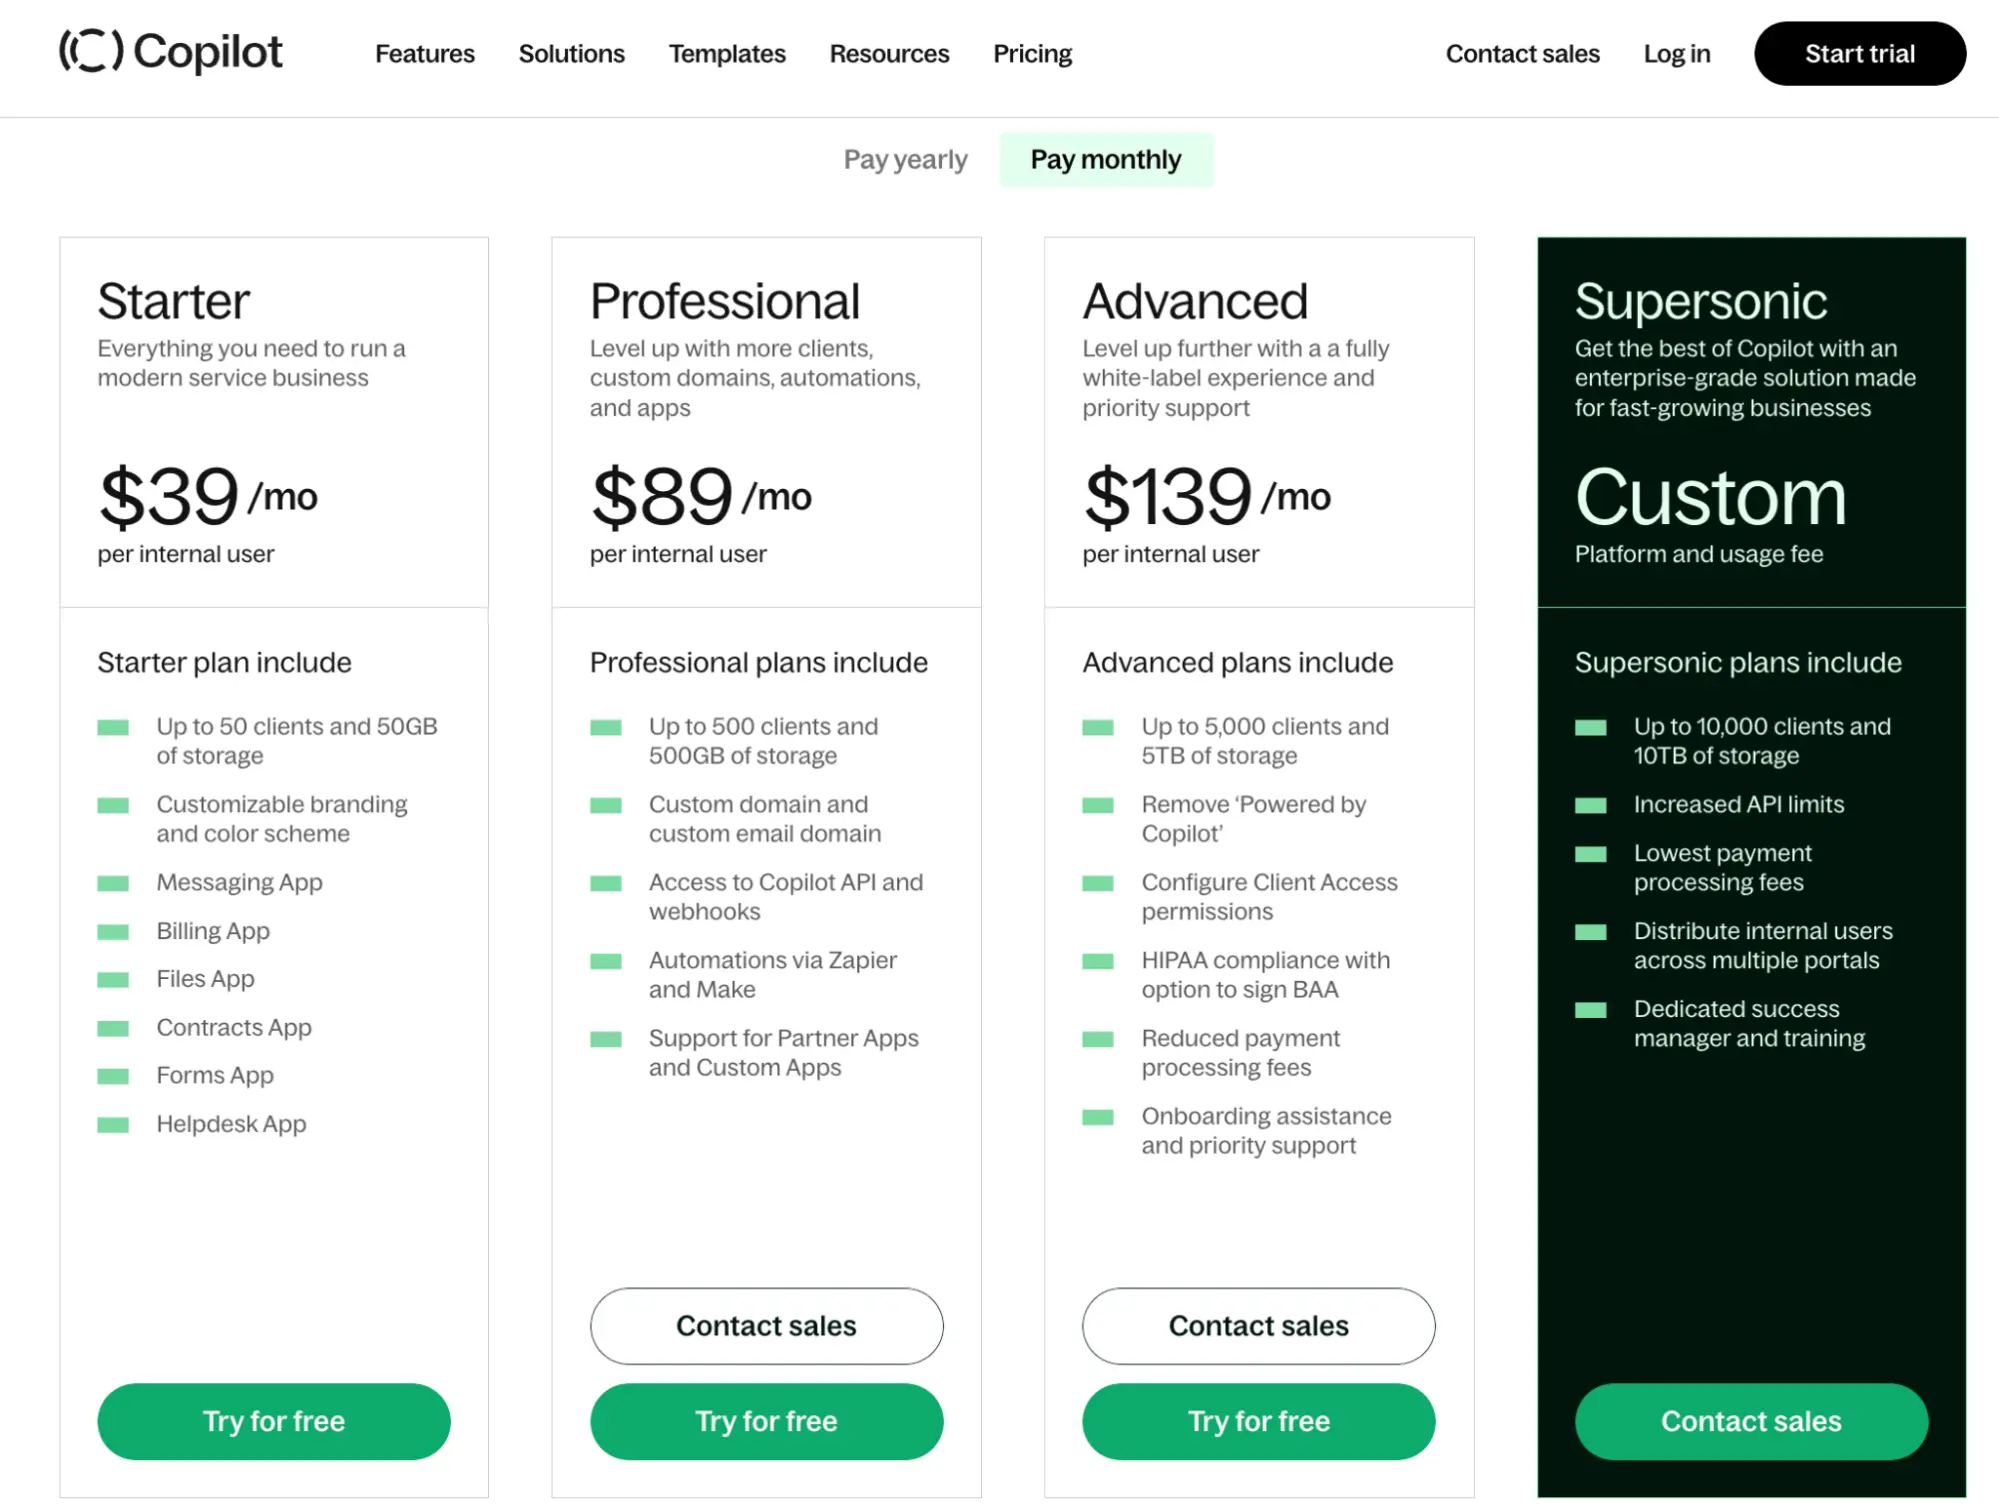
Task: Go to the Templates page
Action: coord(727,54)
